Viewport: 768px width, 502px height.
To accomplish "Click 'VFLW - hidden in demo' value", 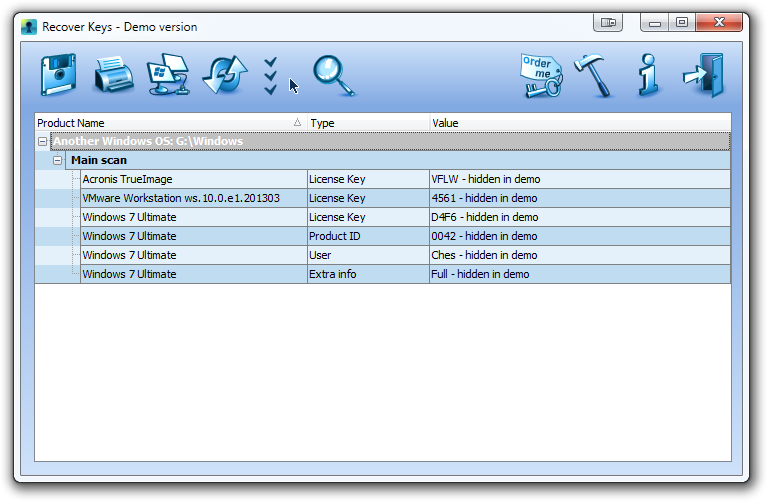I will (x=485, y=179).
